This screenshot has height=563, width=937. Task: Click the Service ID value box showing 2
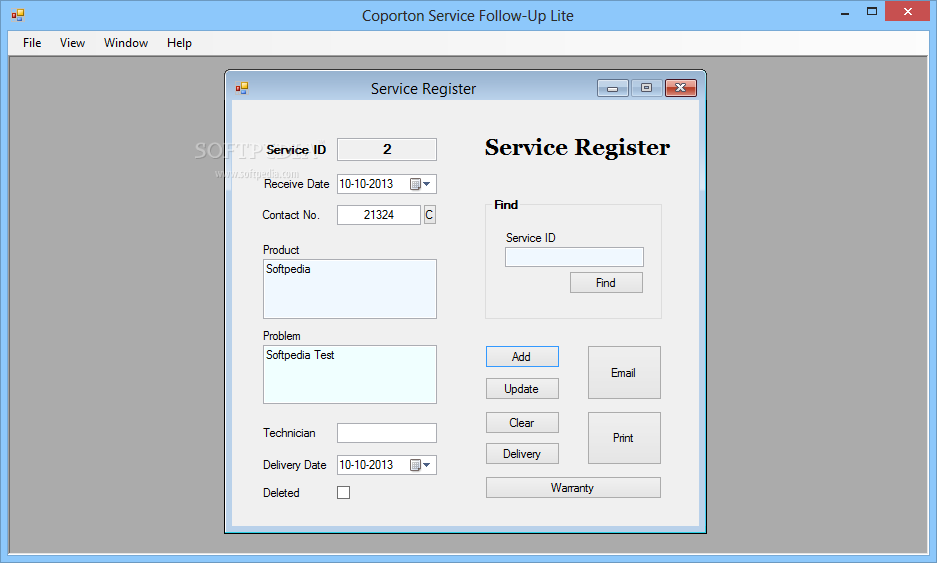click(387, 149)
